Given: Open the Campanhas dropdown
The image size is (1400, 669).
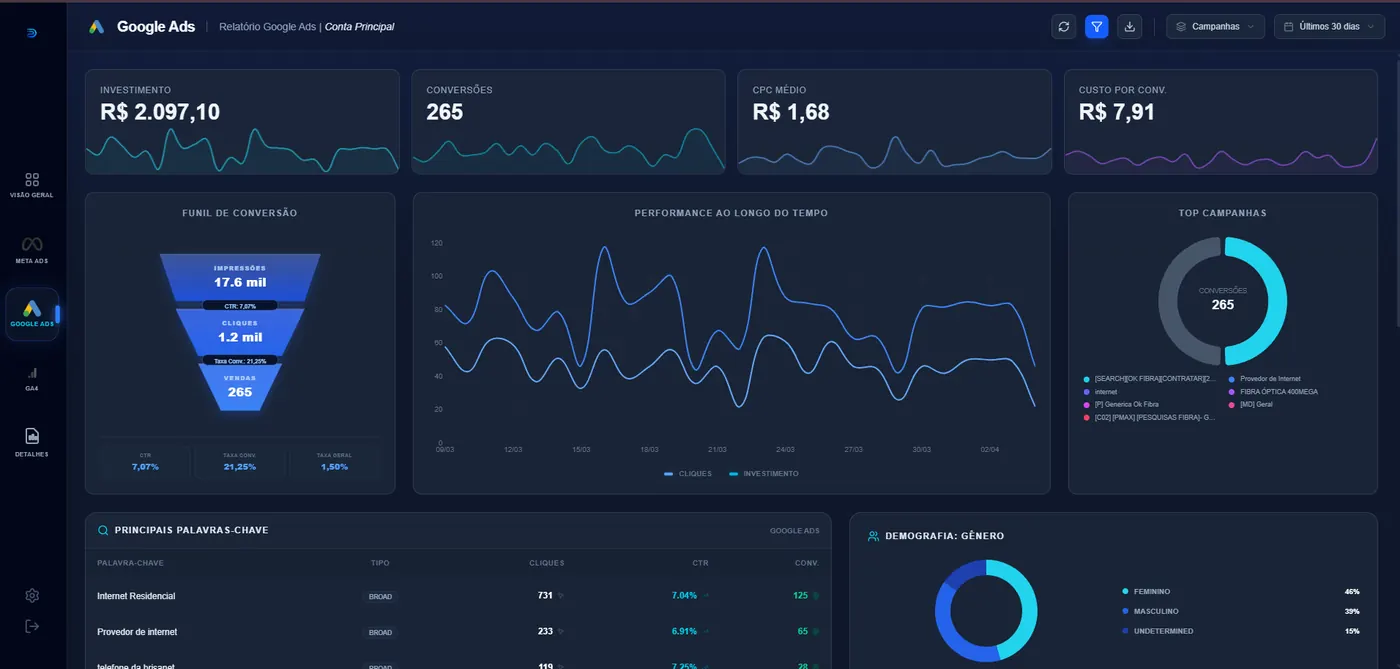Looking at the screenshot, I should pos(1215,27).
